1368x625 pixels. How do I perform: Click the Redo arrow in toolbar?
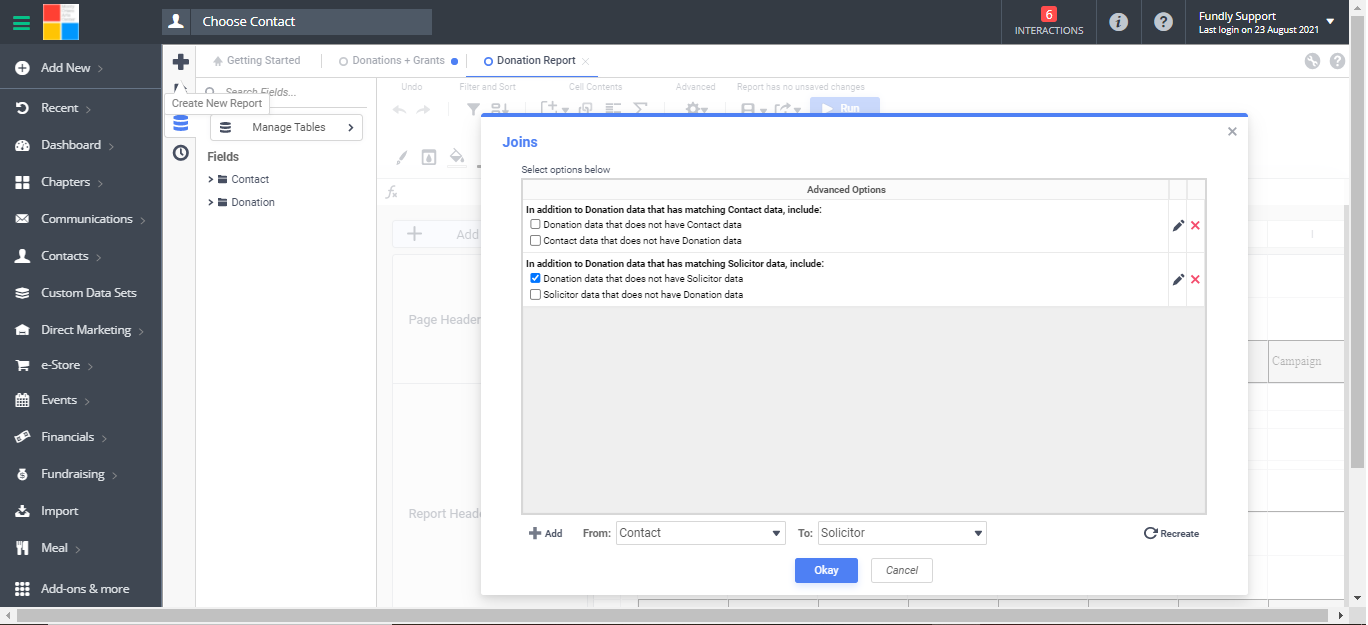point(423,109)
